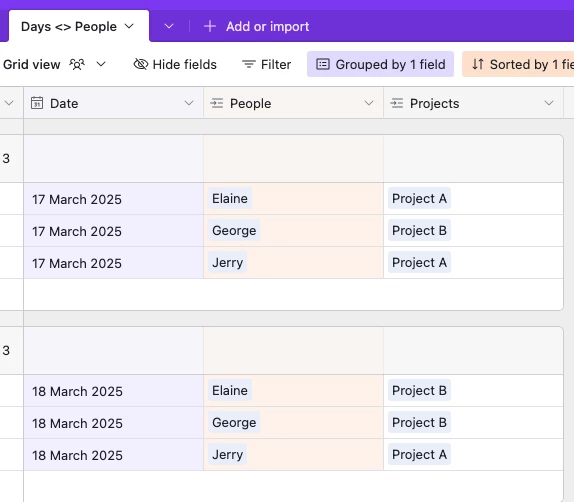Image resolution: width=574 pixels, height=502 pixels.
Task: Click the group icon in Grouped by 1 field
Action: click(x=323, y=64)
